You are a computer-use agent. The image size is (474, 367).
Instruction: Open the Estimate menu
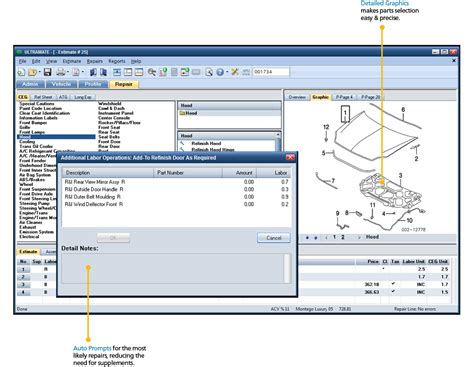pyautogui.click(x=72, y=61)
